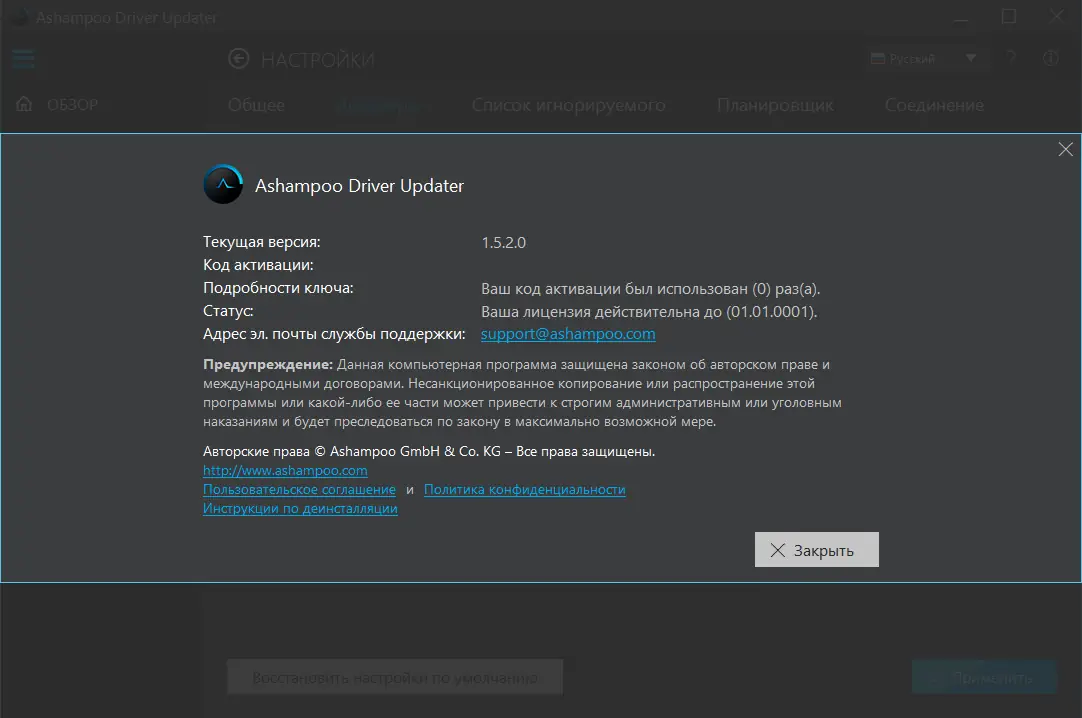Open Инструкции по деинсталляции
The width and height of the screenshot is (1082, 718).
pos(299,508)
